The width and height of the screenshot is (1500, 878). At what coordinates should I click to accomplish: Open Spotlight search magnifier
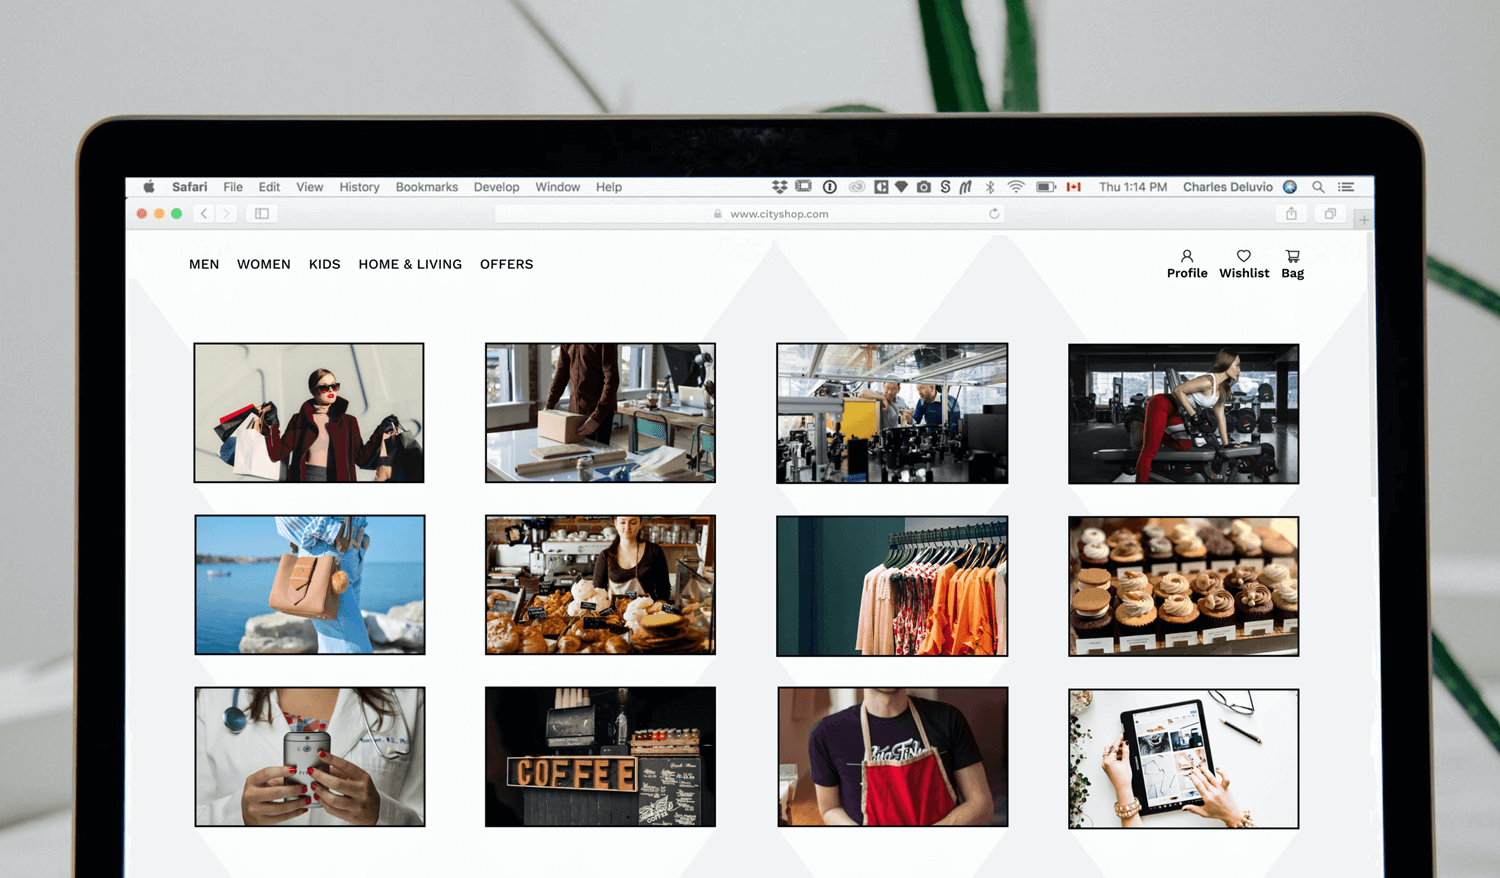1319,187
